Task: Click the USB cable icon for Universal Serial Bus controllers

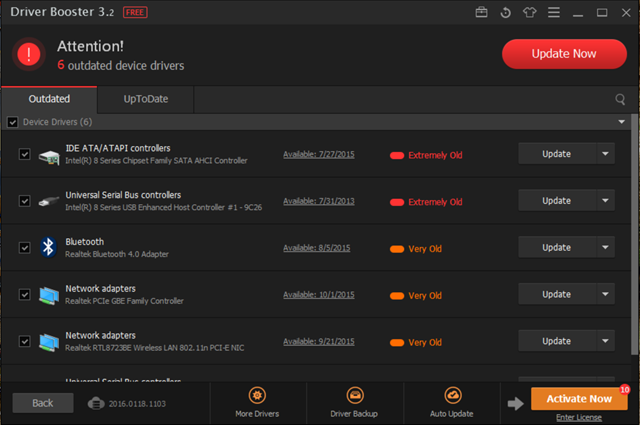Action: click(x=49, y=201)
